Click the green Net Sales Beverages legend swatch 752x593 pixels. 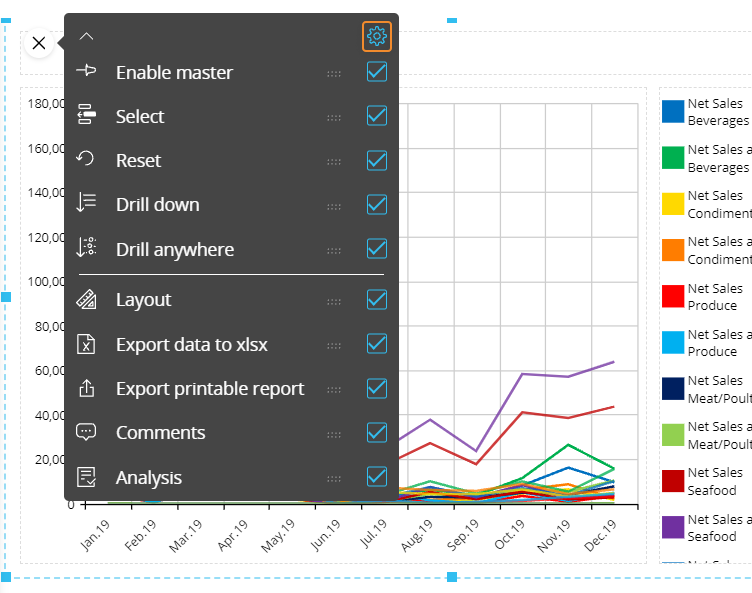(673, 158)
